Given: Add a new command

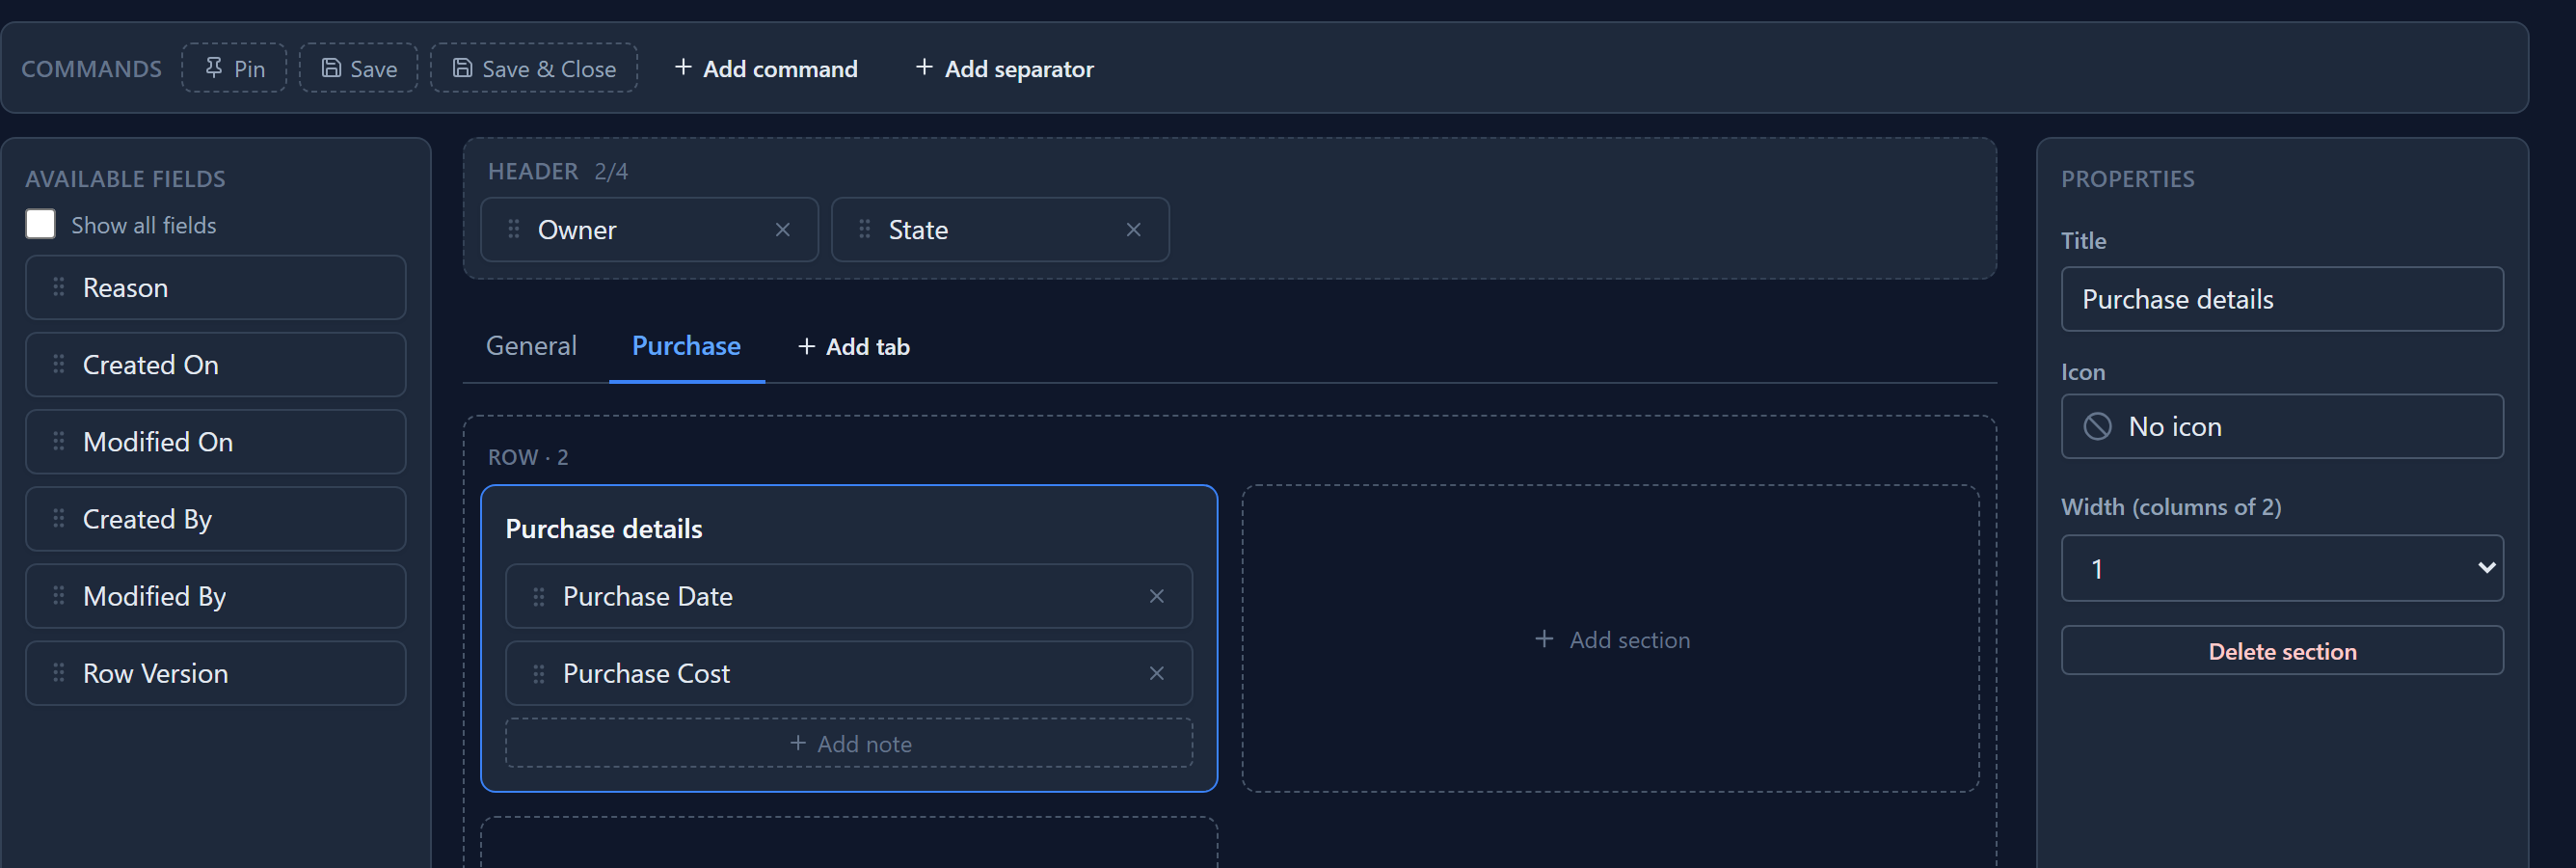Looking at the screenshot, I should tap(766, 68).
